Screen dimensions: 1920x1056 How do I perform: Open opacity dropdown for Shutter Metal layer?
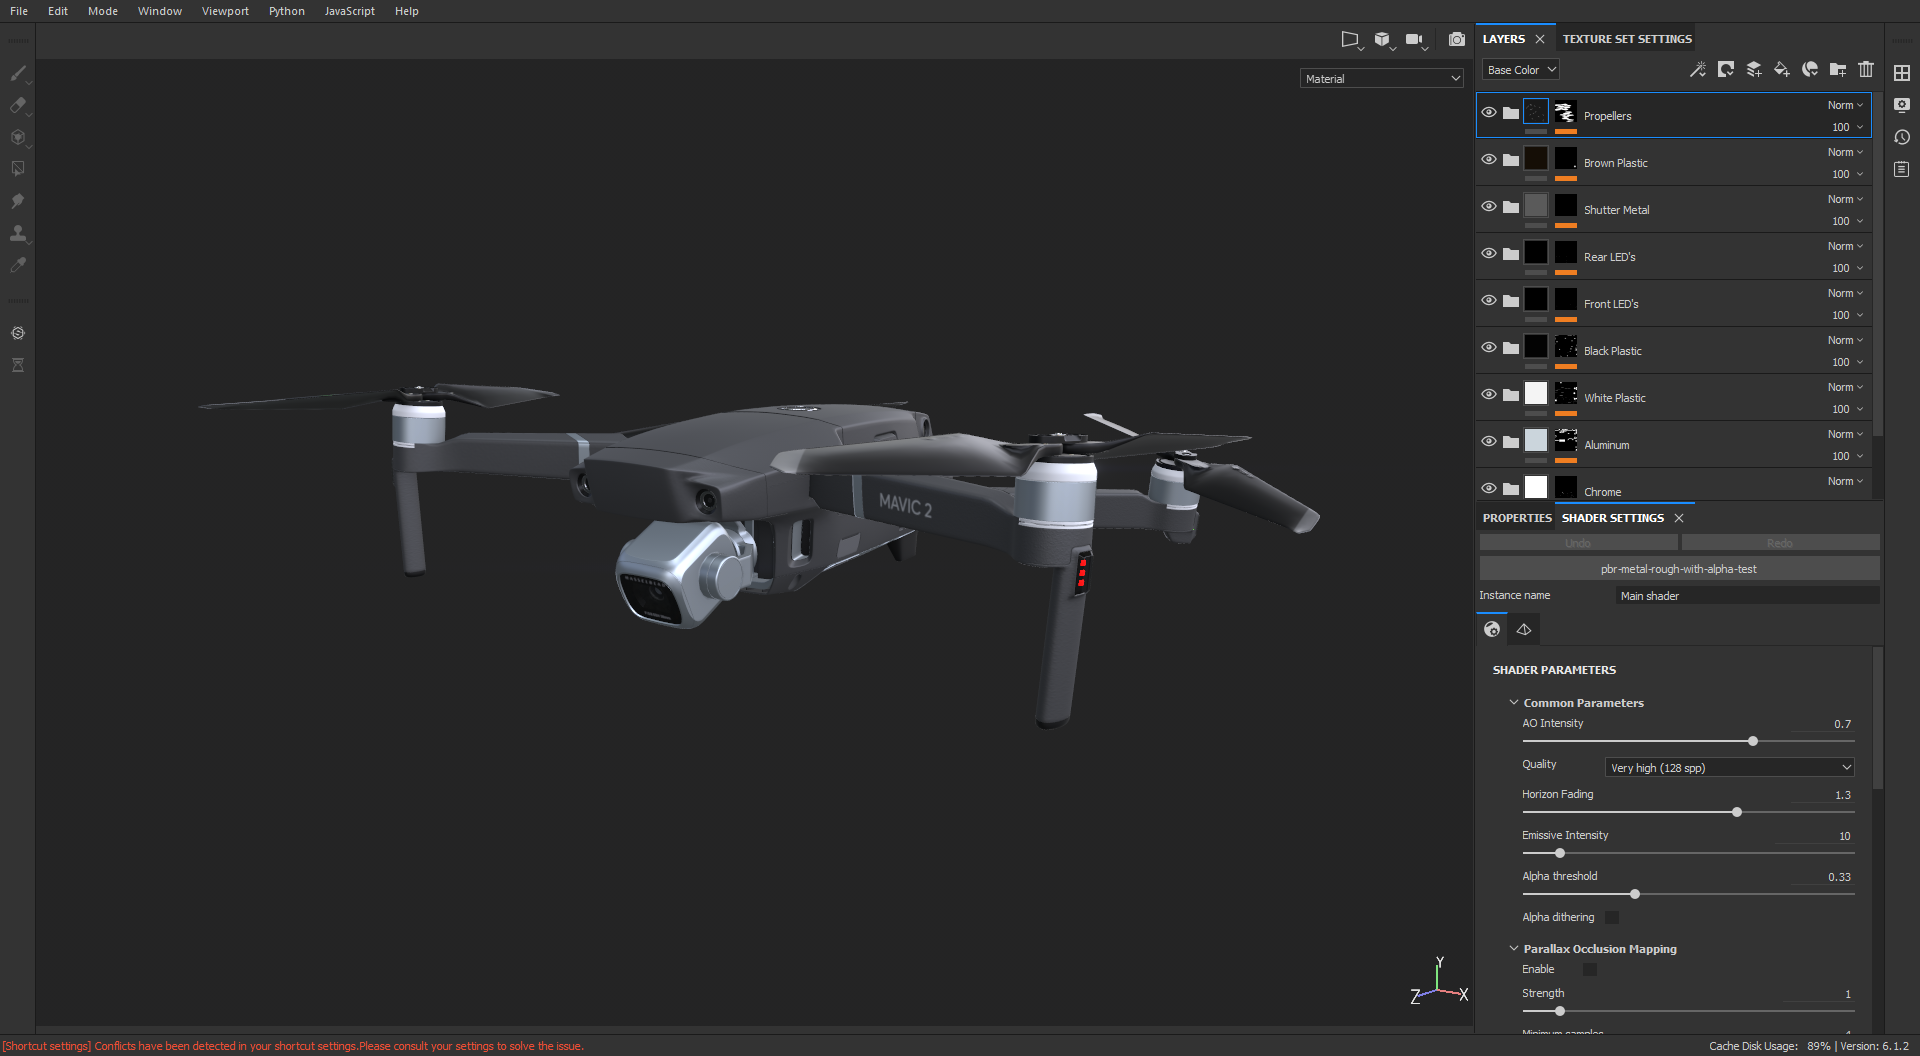tap(1848, 221)
